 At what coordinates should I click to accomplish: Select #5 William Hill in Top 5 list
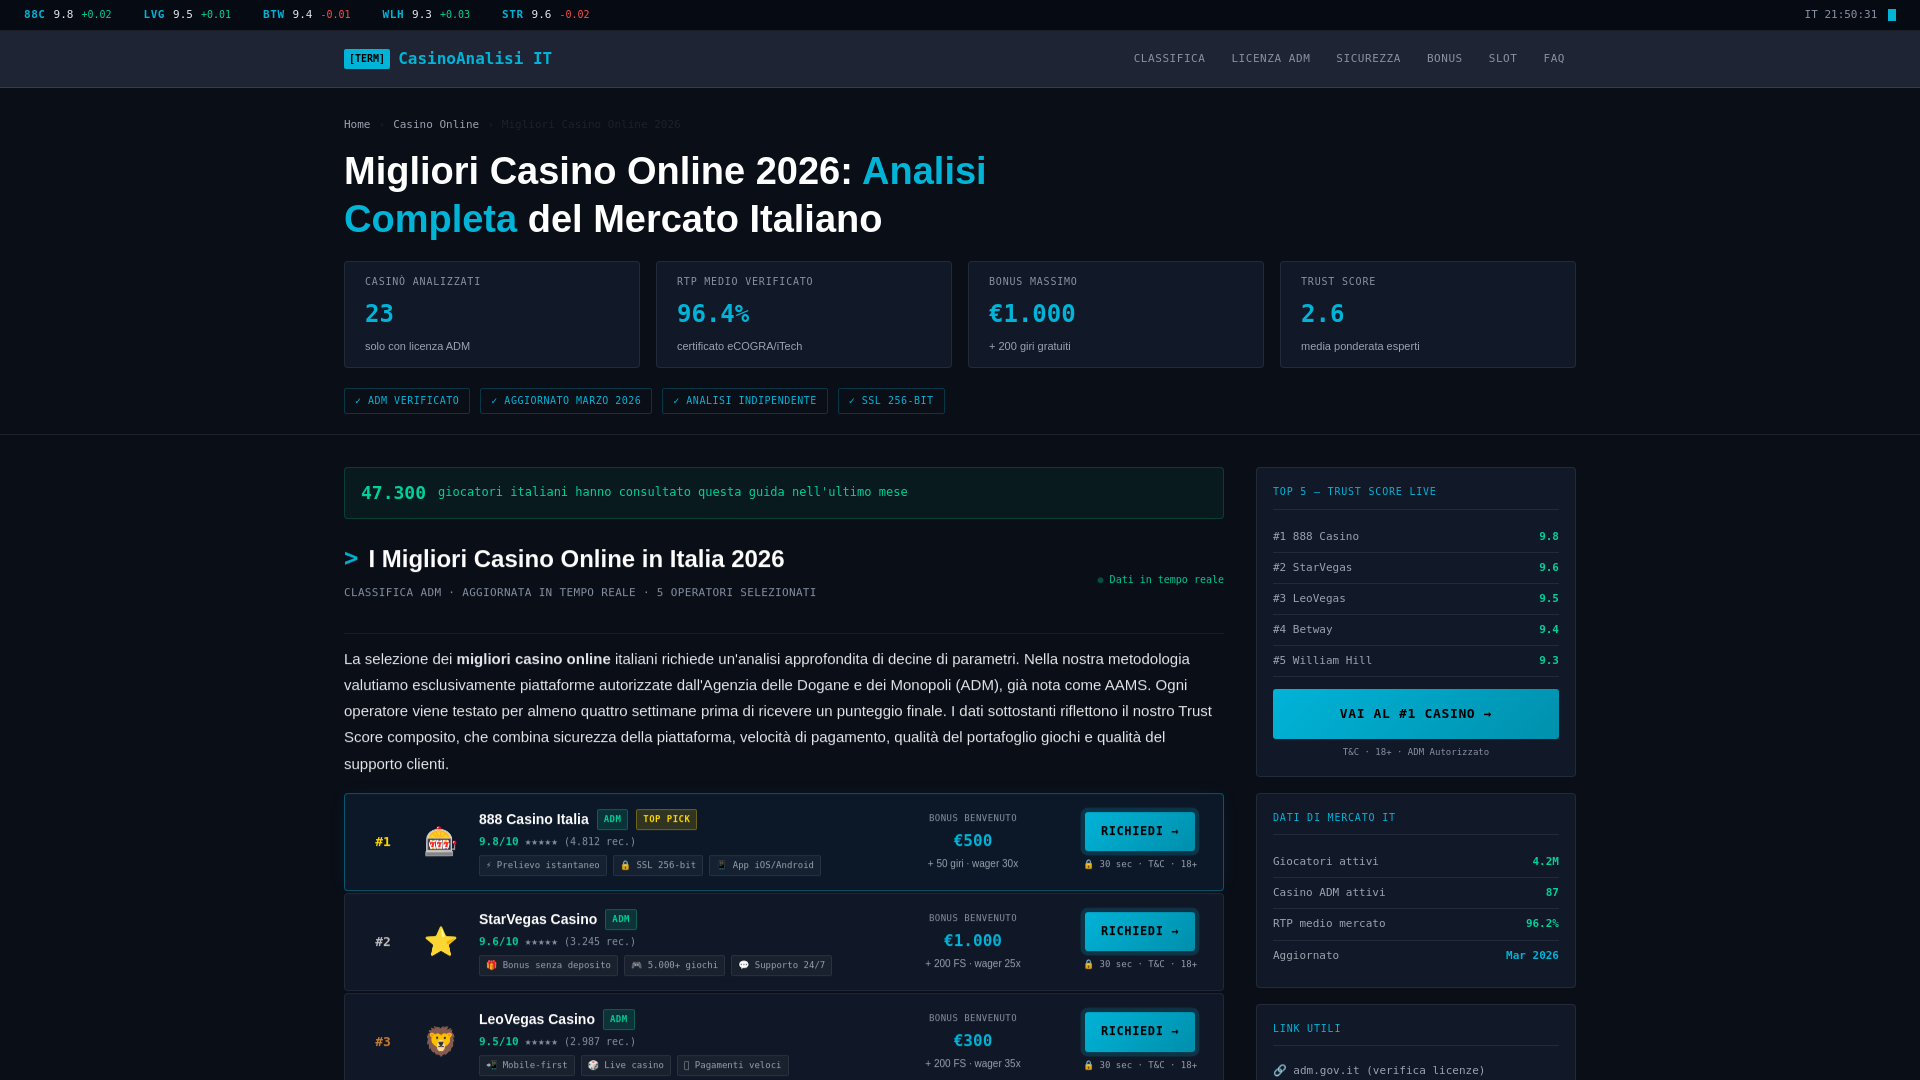coord(1415,661)
